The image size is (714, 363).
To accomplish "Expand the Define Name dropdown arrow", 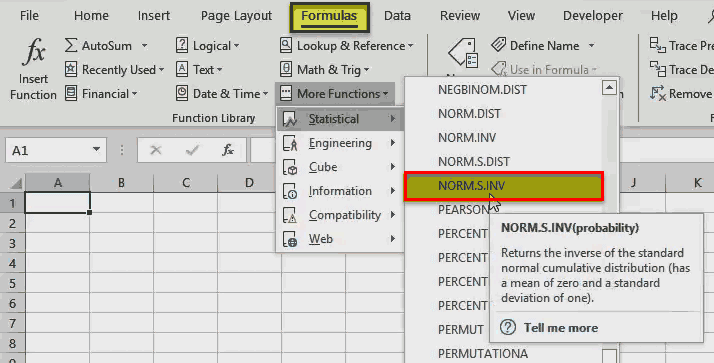I will coord(591,46).
